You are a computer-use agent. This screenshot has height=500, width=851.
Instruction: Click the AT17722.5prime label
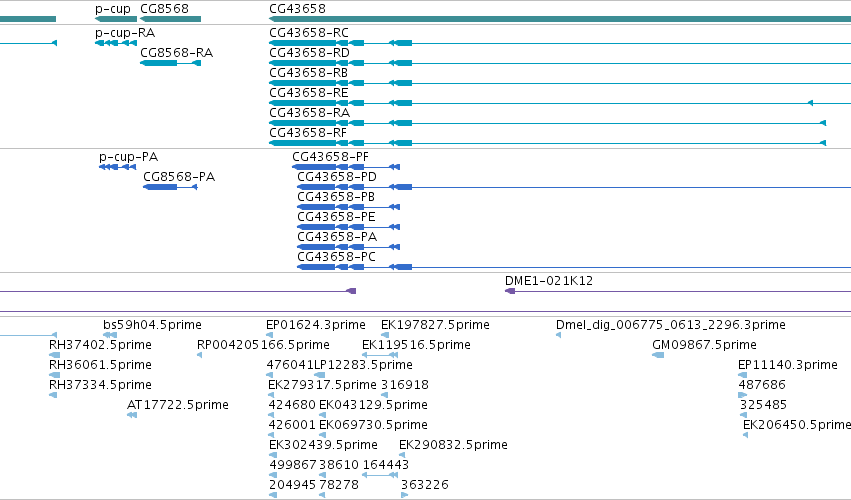[177, 406]
